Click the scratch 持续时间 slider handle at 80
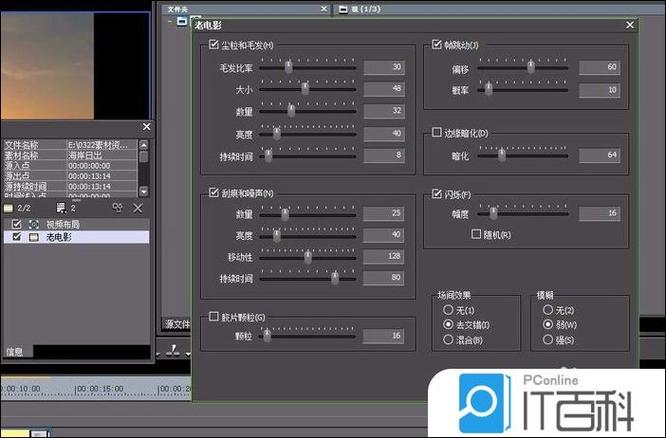The width and height of the screenshot is (666, 438). [335, 278]
